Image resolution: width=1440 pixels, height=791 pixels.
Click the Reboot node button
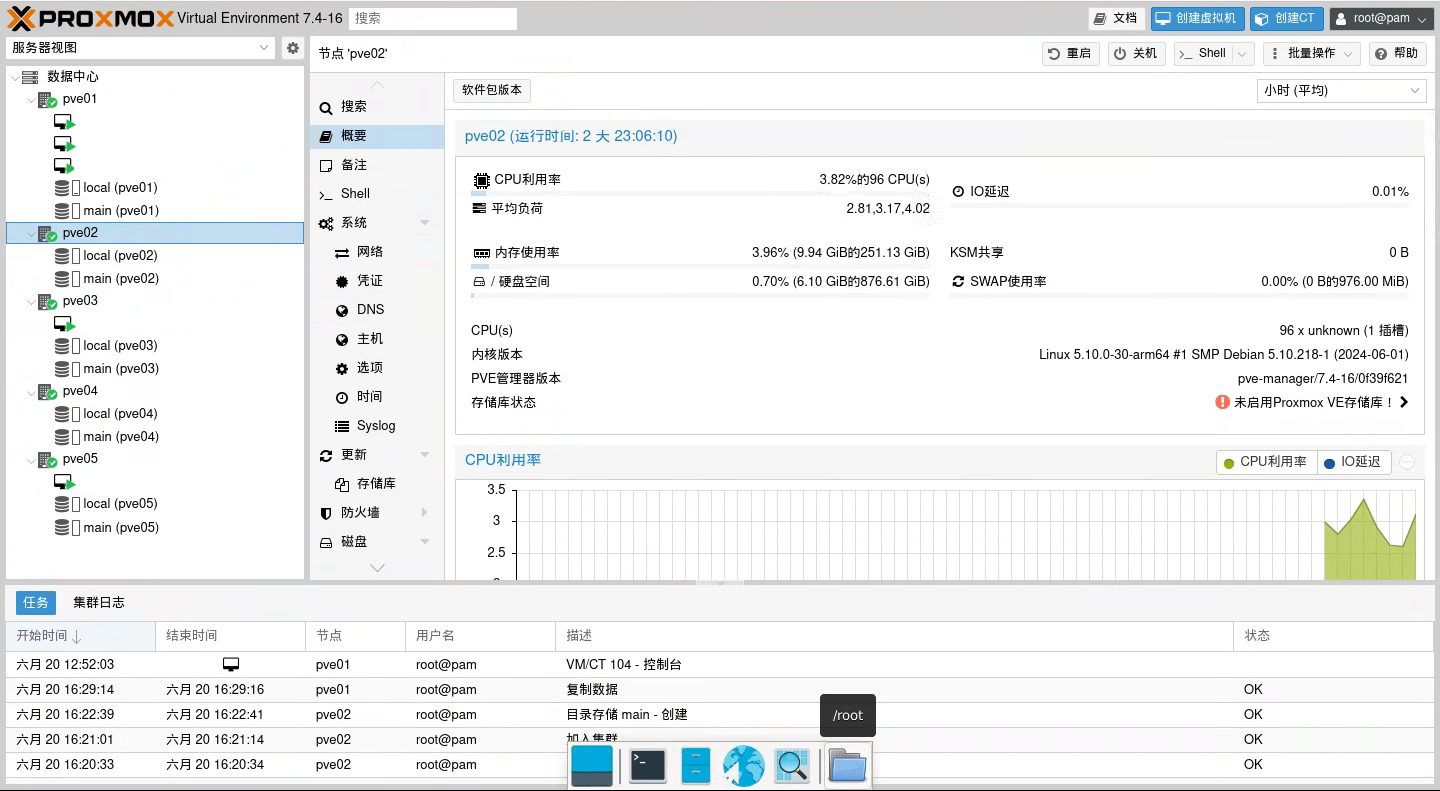(1070, 53)
